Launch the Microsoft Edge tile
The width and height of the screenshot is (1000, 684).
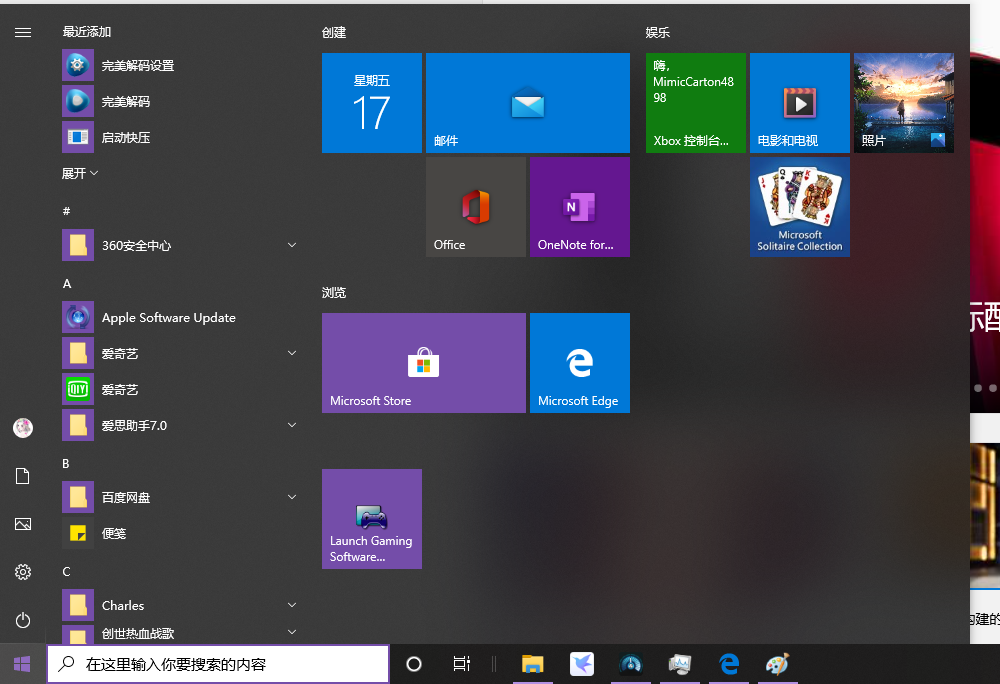pyautogui.click(x=580, y=363)
